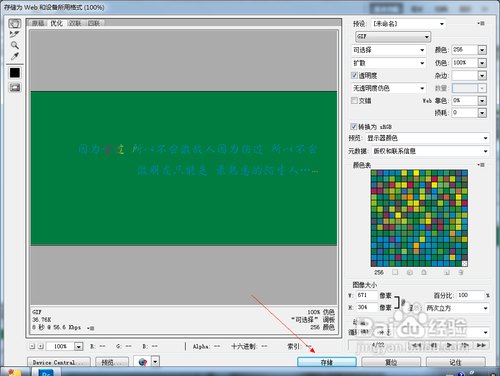
Task: Preview in browser globe icon
Action: (x=143, y=362)
